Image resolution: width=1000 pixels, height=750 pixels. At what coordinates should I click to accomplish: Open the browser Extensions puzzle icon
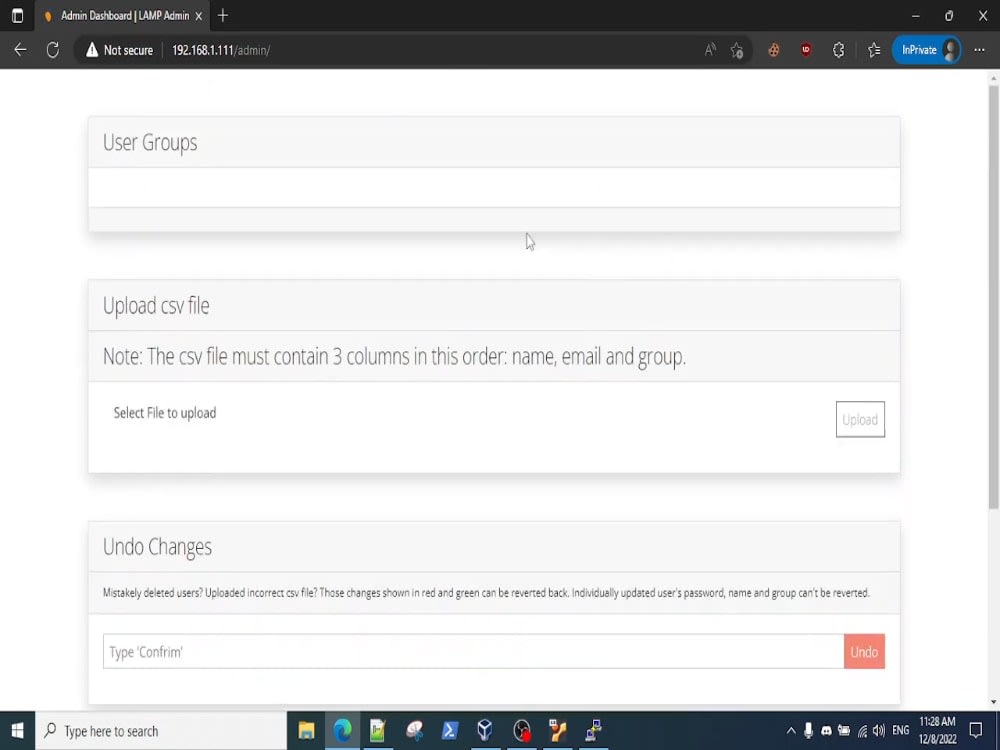(838, 49)
